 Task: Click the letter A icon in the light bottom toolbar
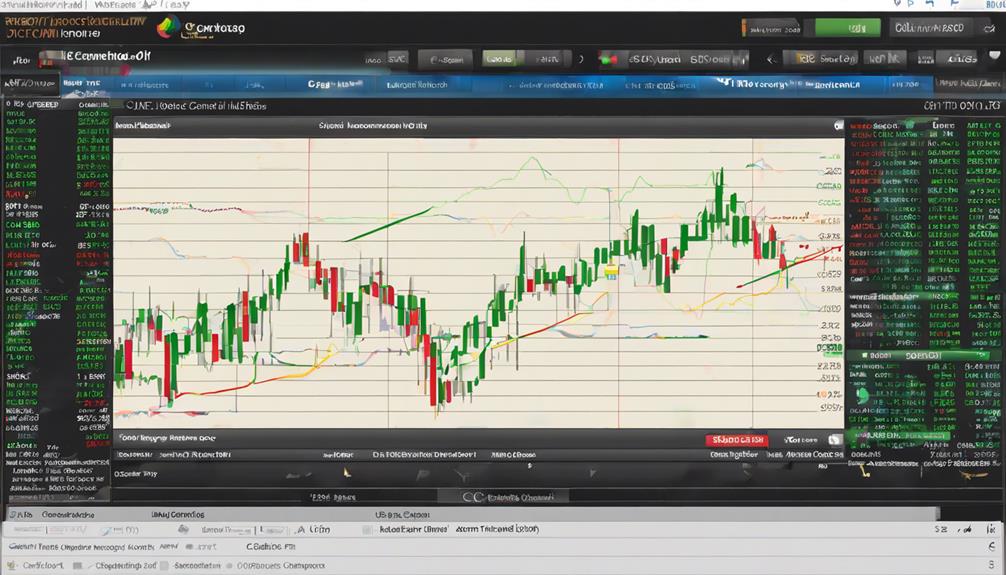click(x=300, y=530)
